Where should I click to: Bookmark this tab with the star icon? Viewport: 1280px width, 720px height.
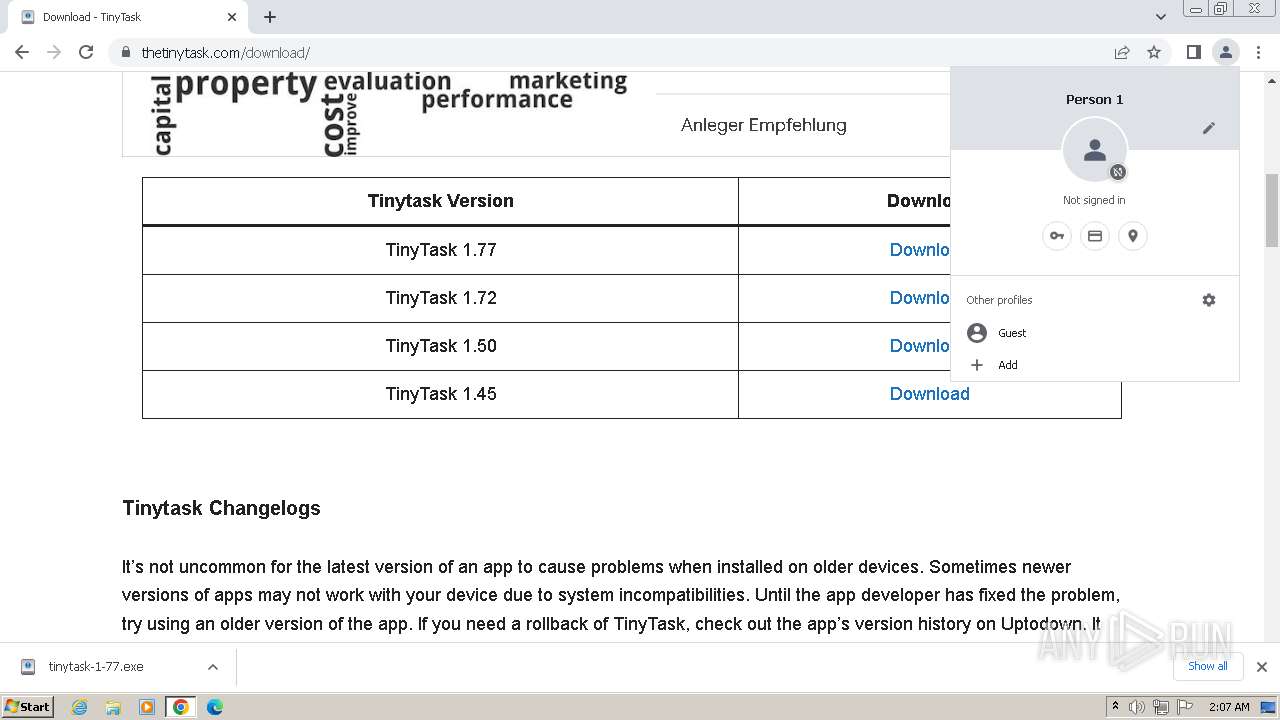coord(1154,52)
